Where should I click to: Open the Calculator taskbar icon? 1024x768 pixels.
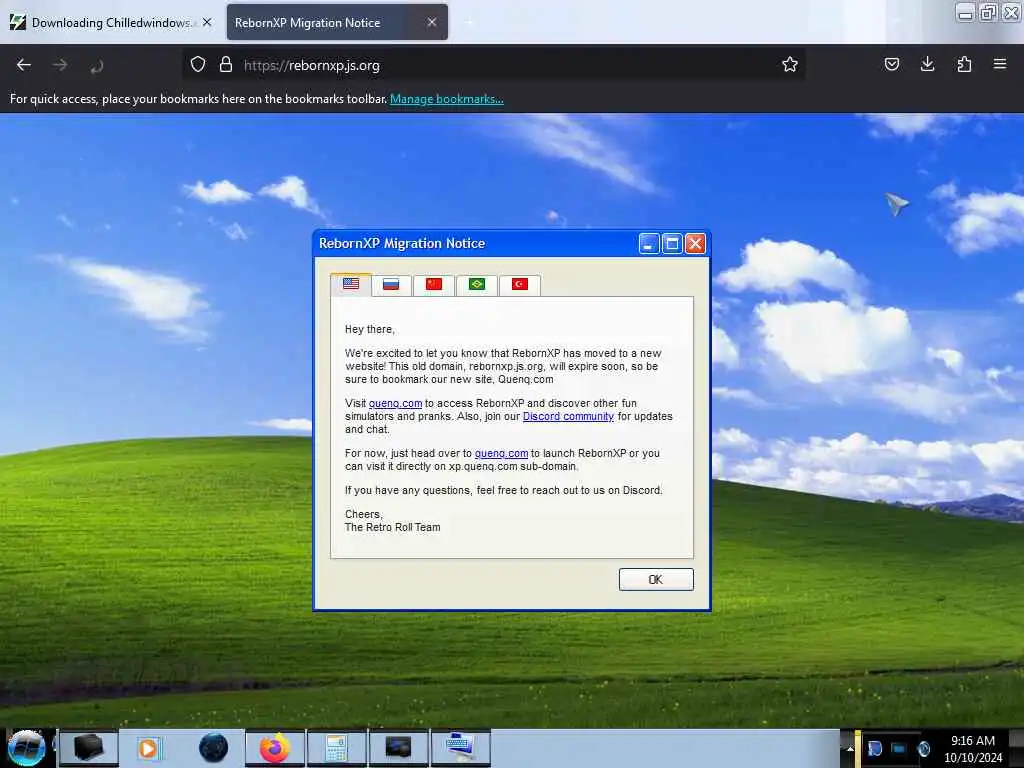point(336,748)
